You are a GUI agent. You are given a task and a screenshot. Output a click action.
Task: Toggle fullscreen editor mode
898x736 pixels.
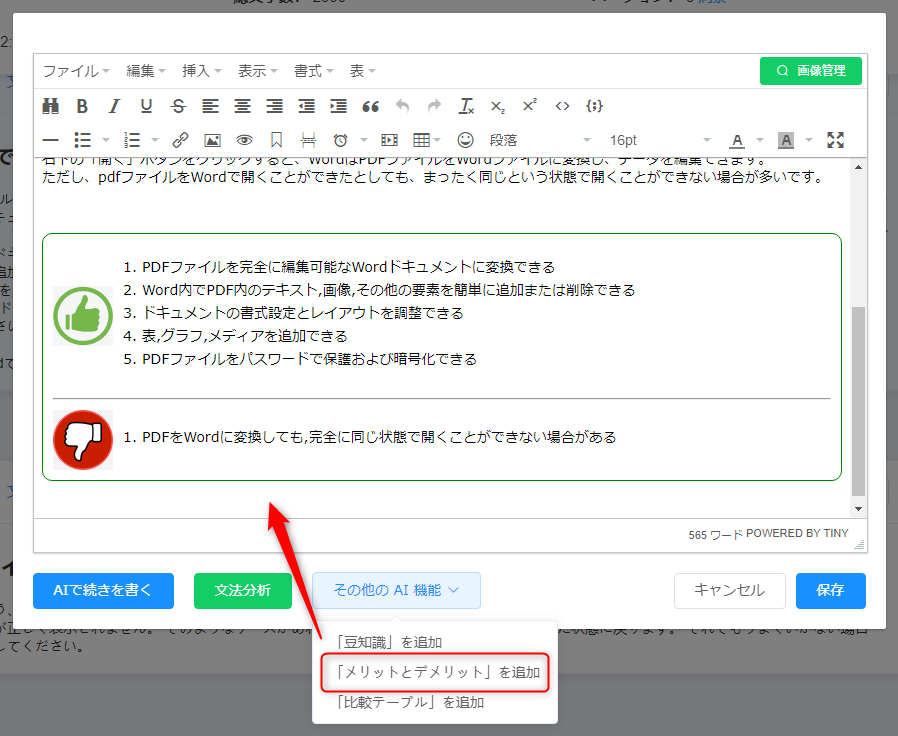836,140
